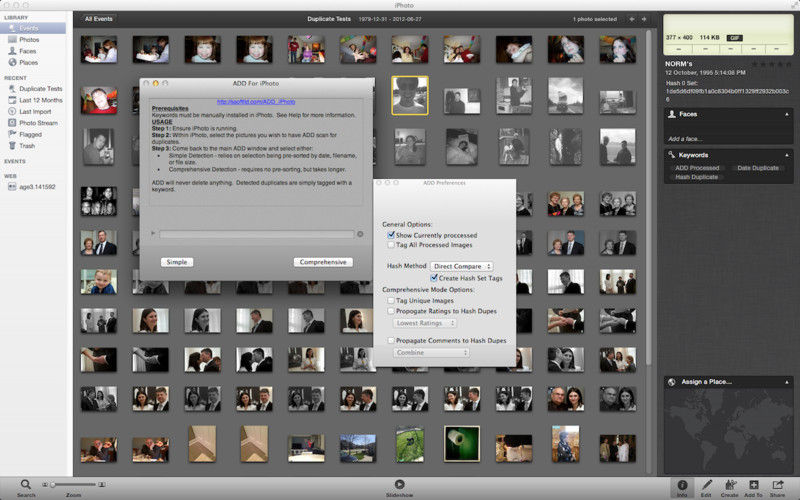800x500 pixels.
Task: Click the smaller thumbnails zoom icon
Action: [45, 484]
